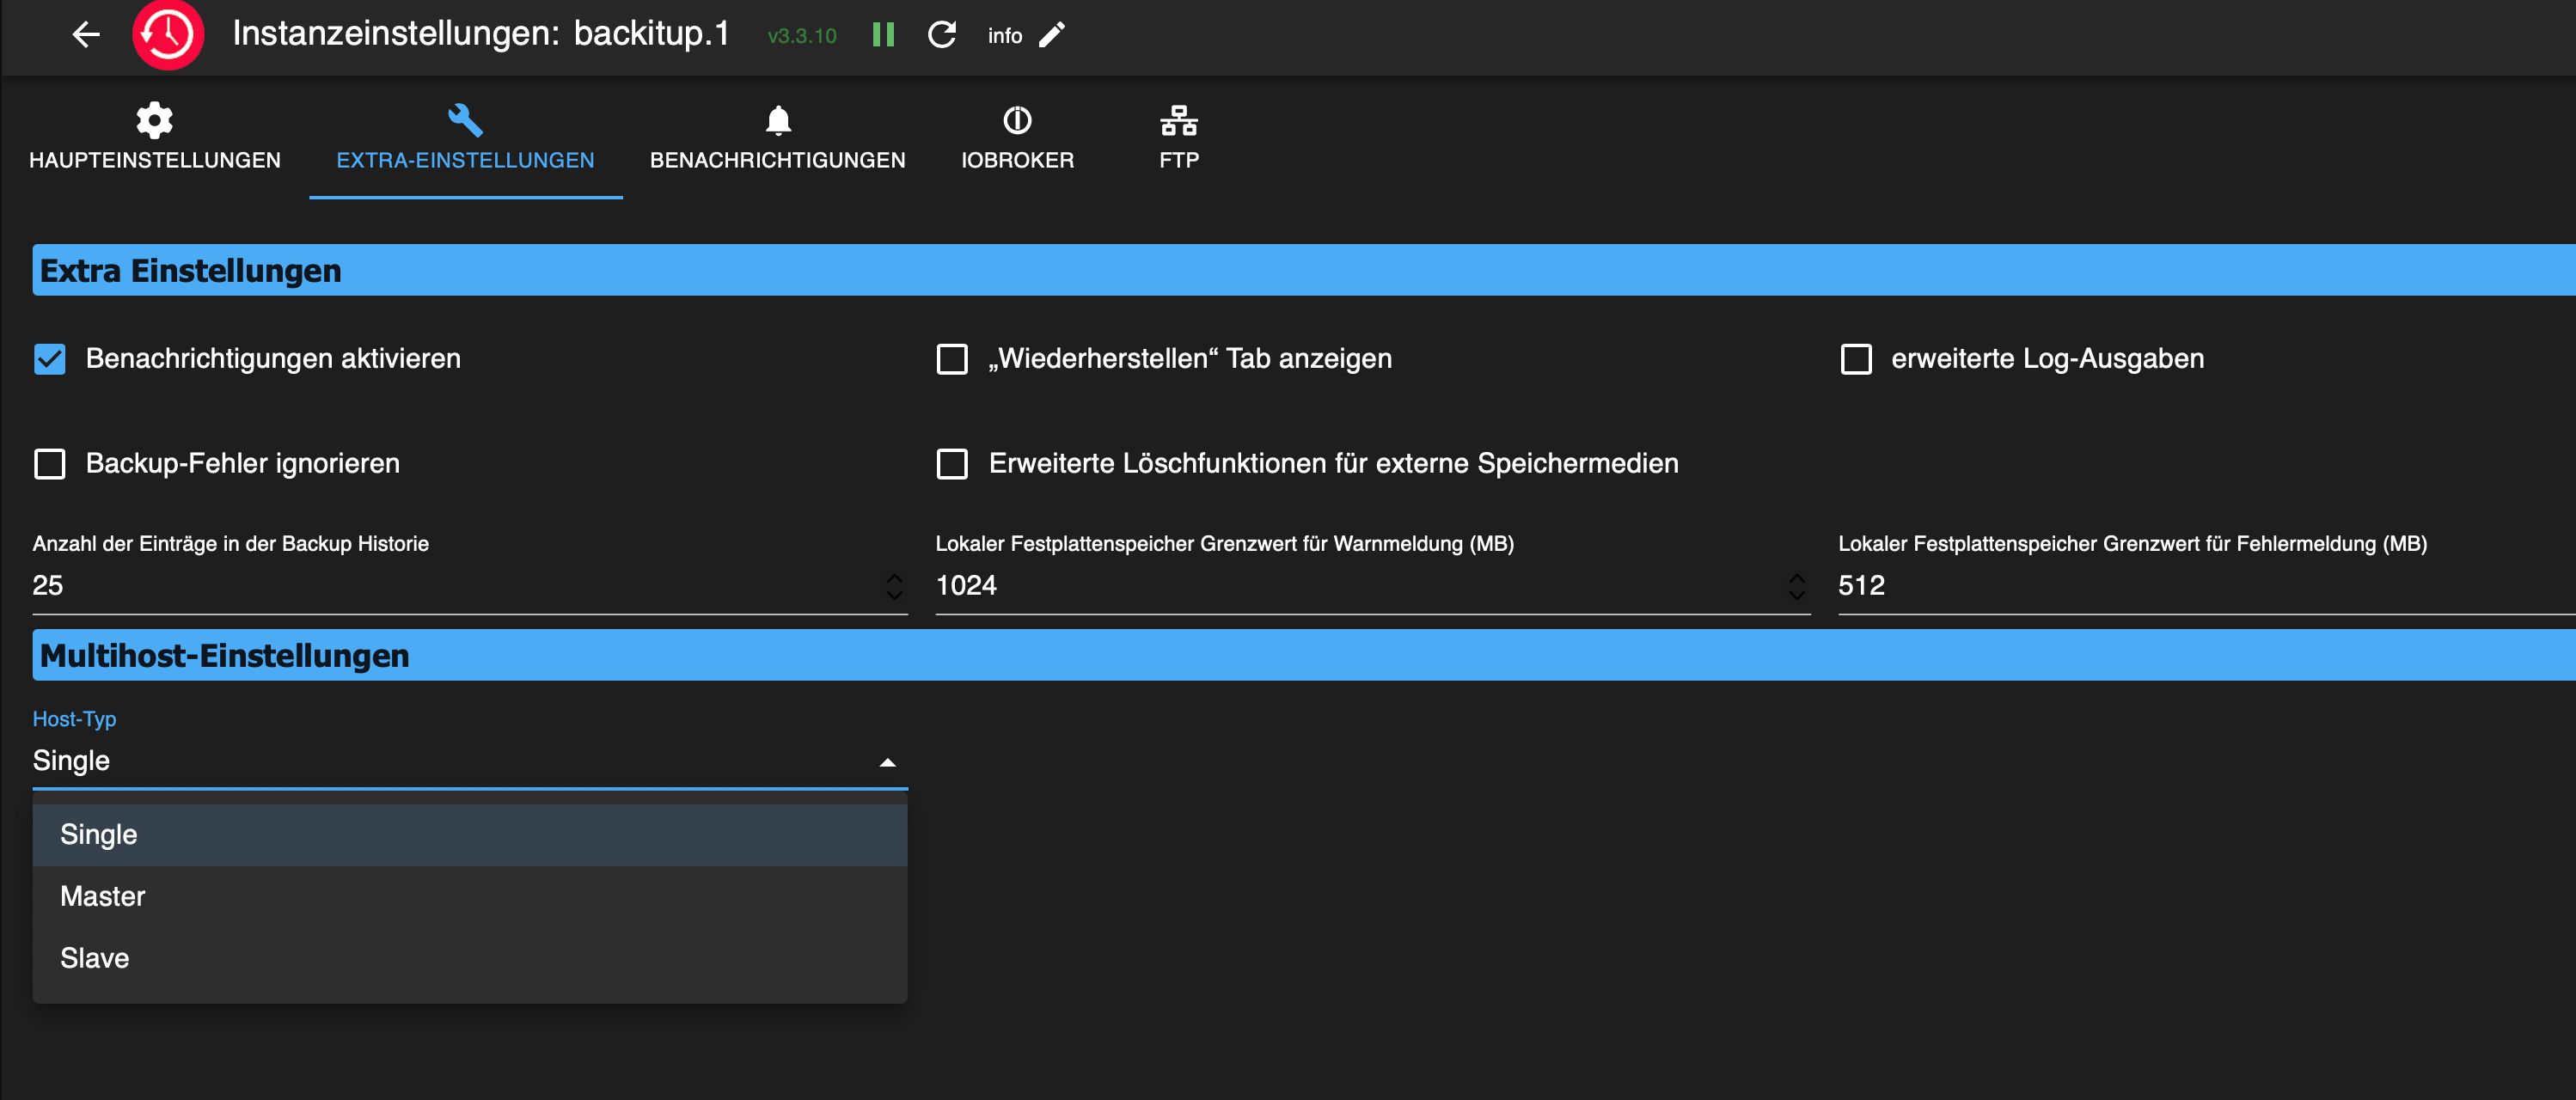Enable erweiterte Log-Ausgaben checkbox
This screenshot has width=2576, height=1100.
pos(1855,359)
